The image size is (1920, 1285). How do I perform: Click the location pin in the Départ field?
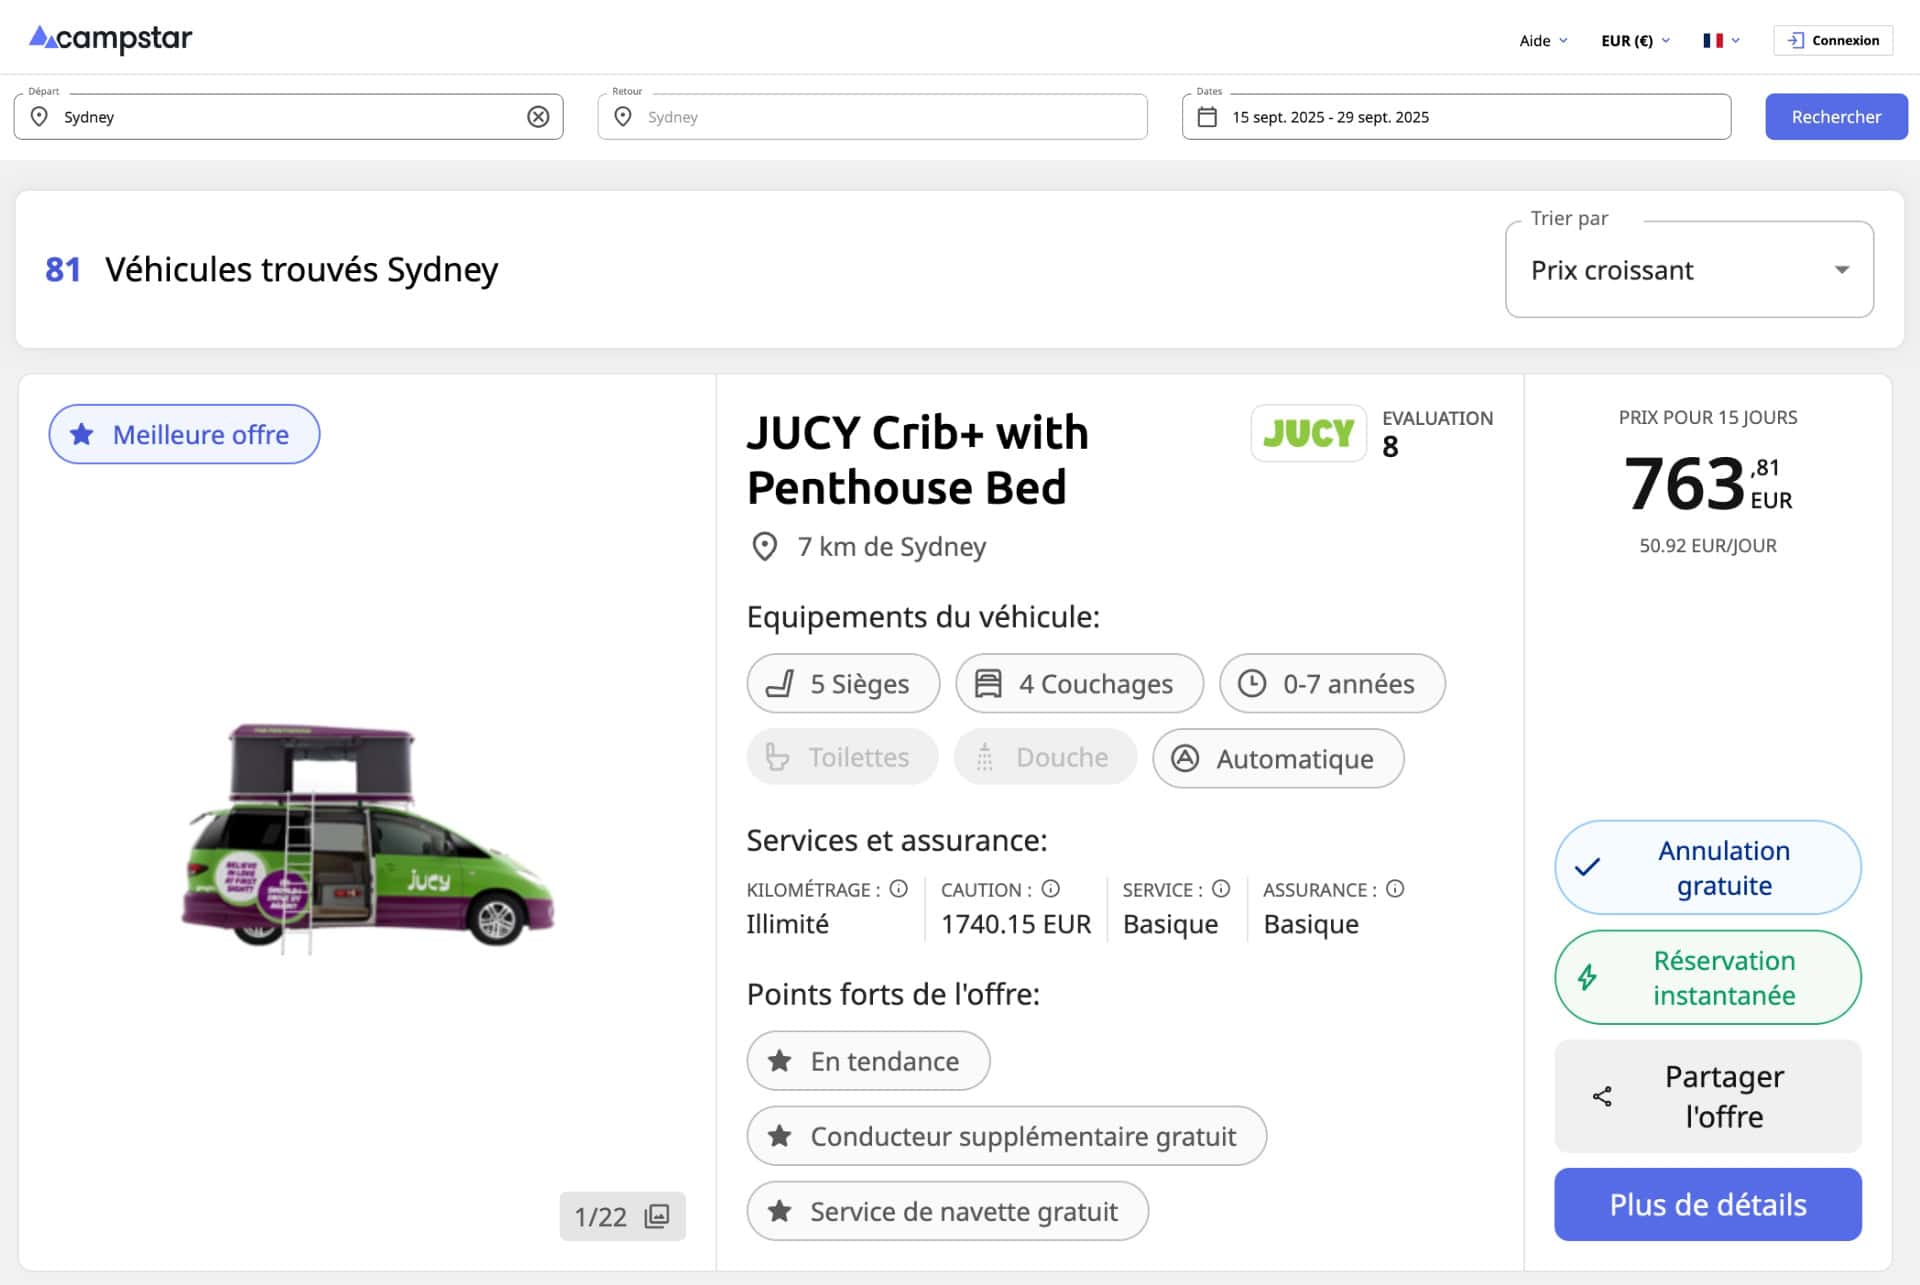(x=39, y=116)
